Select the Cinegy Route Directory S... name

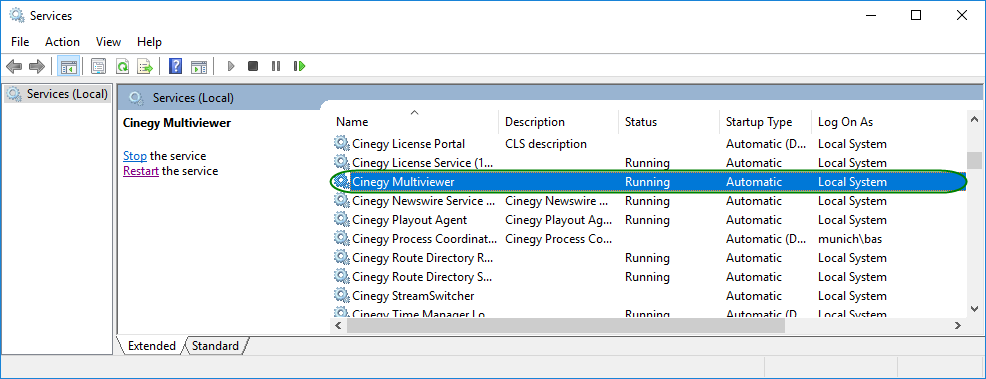[423, 277]
